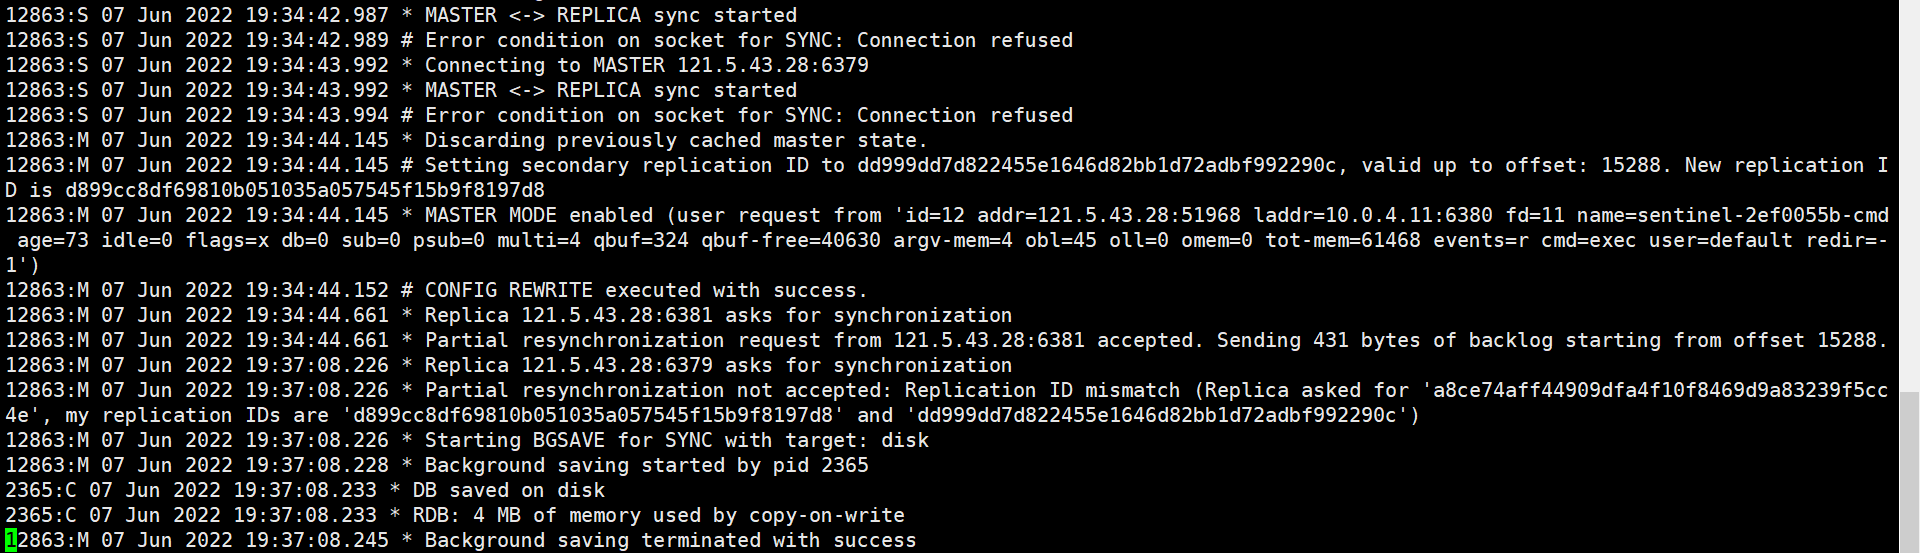
Task: Click the 'DB saved on disk' line
Action: (508, 490)
